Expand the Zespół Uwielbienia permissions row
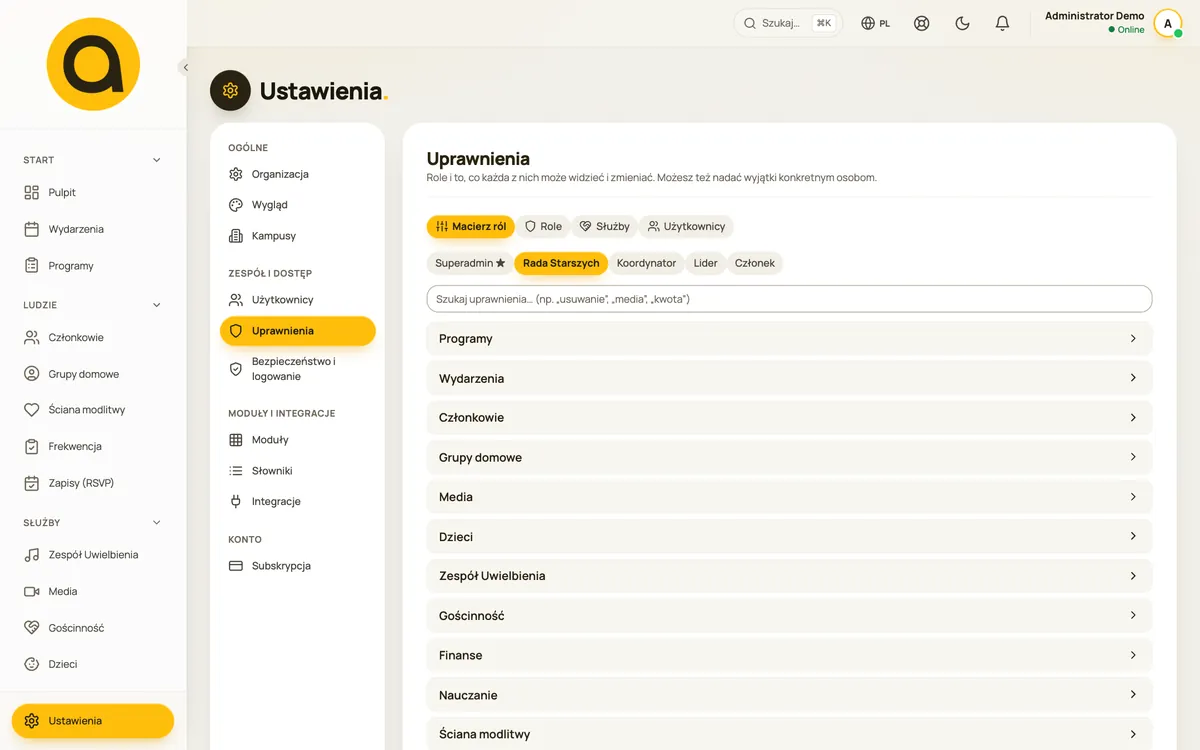This screenshot has height=750, width=1200. (x=789, y=576)
